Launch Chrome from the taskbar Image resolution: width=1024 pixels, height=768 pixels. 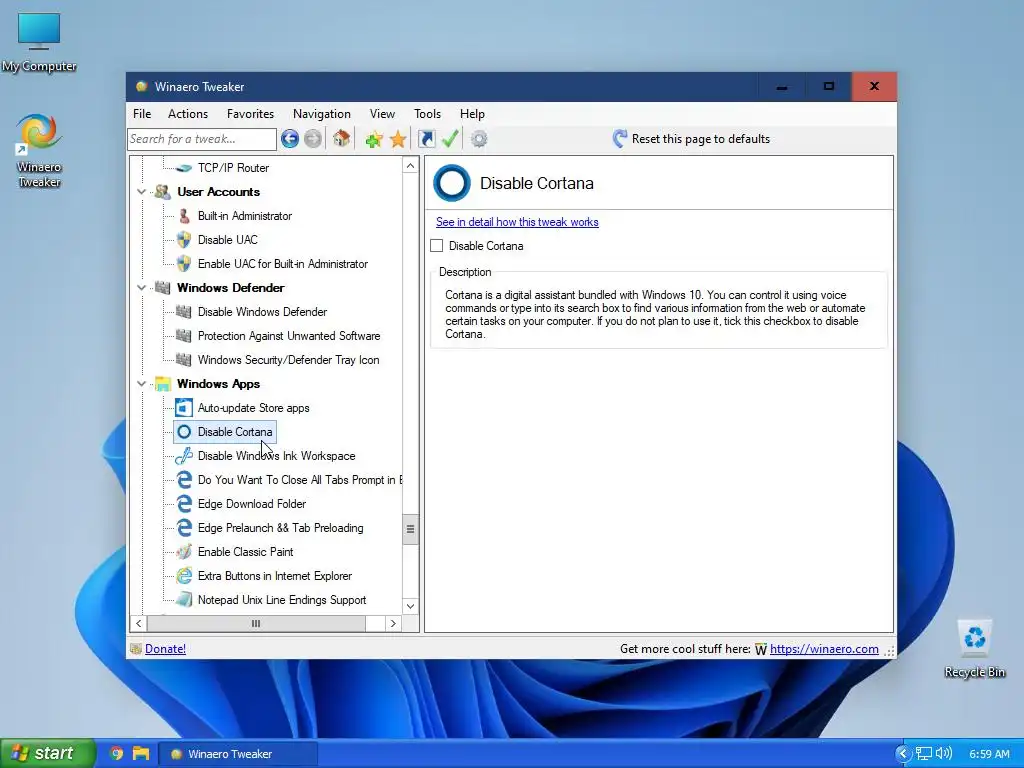pyautogui.click(x=116, y=754)
